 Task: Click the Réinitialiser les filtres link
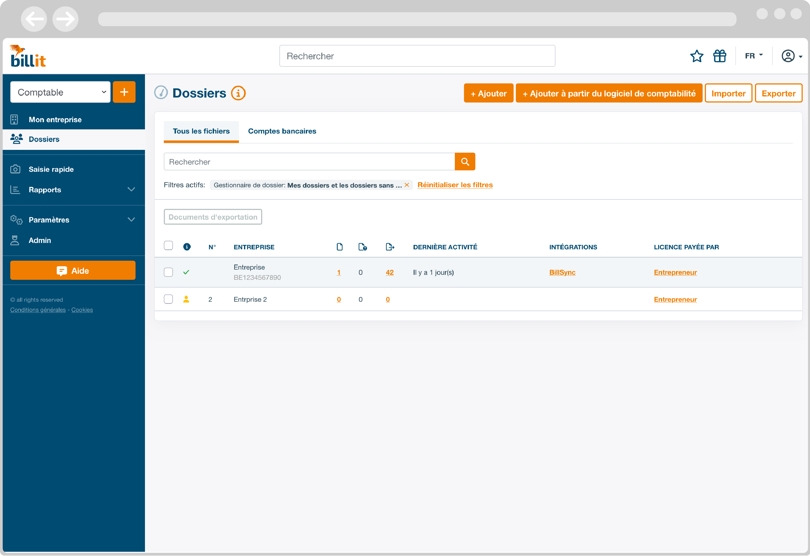(x=455, y=185)
